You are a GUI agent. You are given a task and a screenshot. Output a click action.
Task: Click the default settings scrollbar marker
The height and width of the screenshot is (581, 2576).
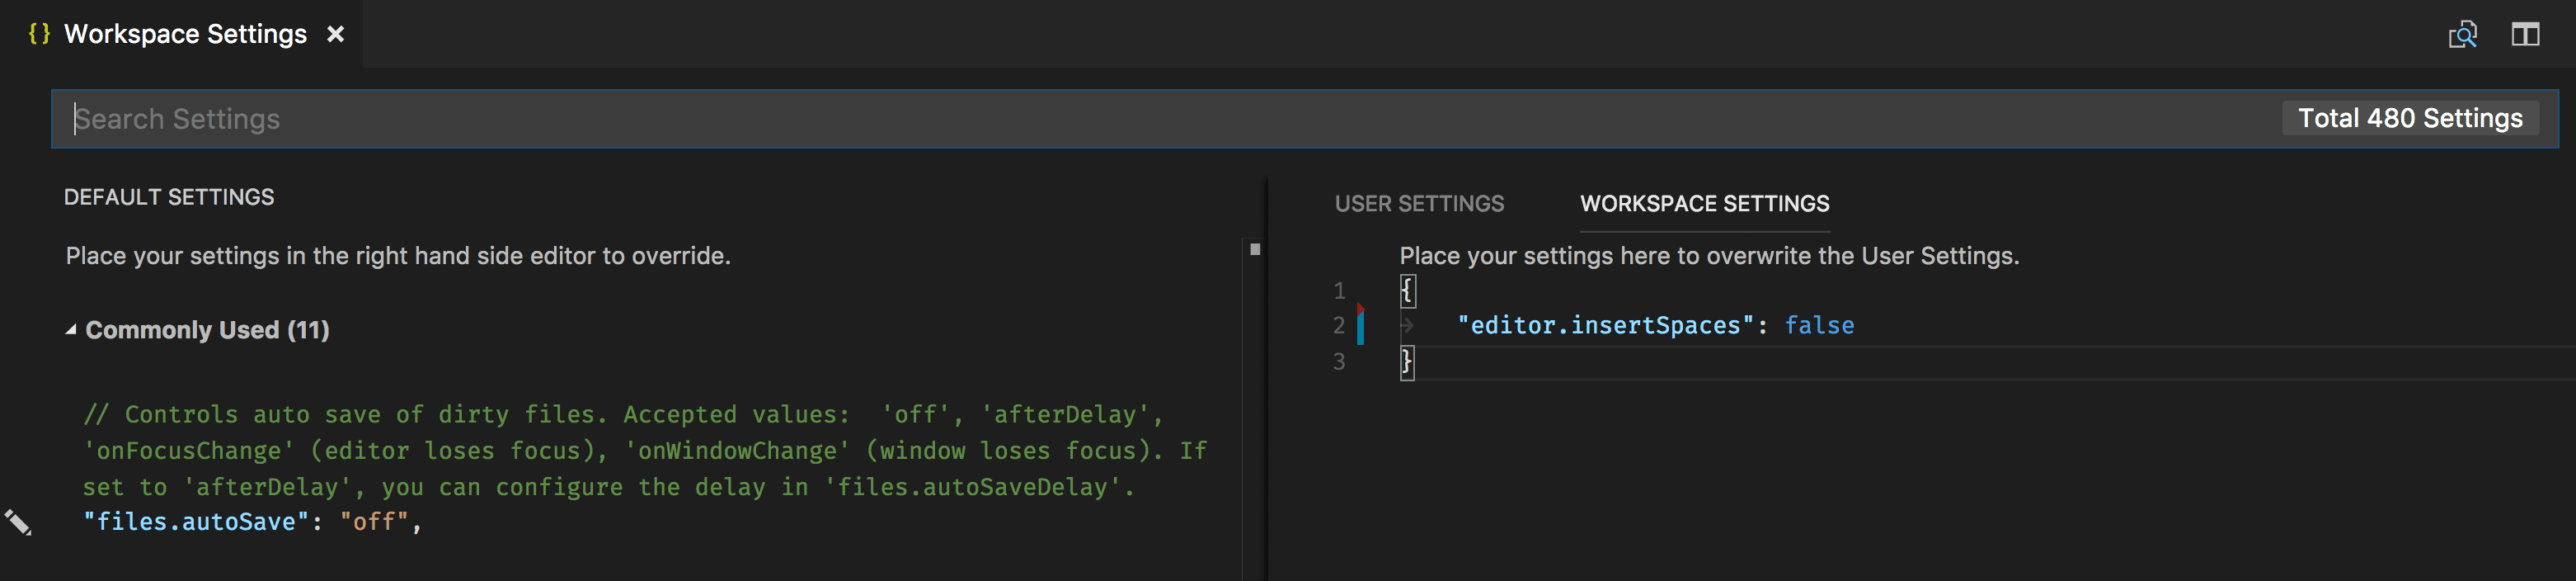tap(1255, 249)
